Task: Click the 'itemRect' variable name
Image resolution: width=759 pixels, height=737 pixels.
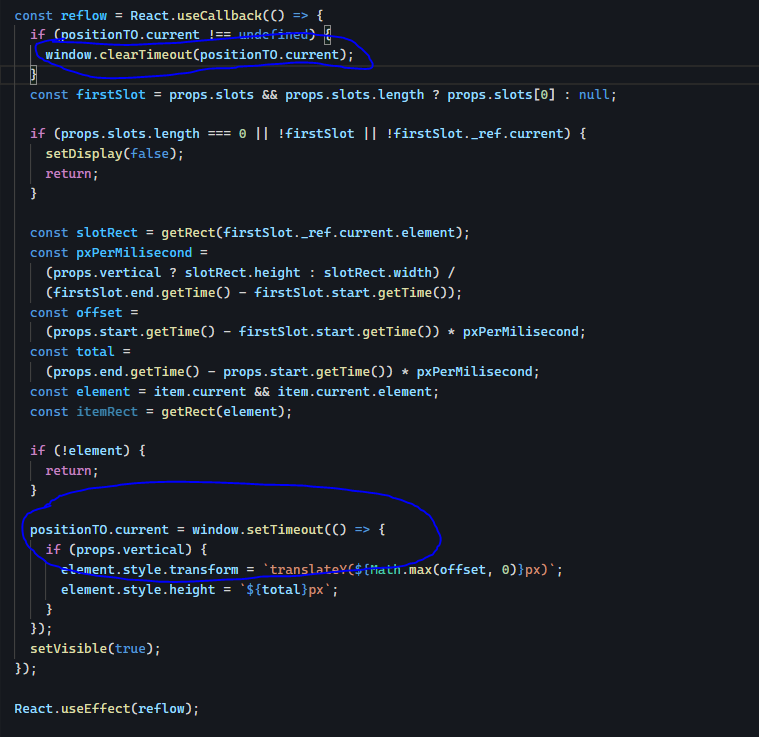Action: click(107, 412)
